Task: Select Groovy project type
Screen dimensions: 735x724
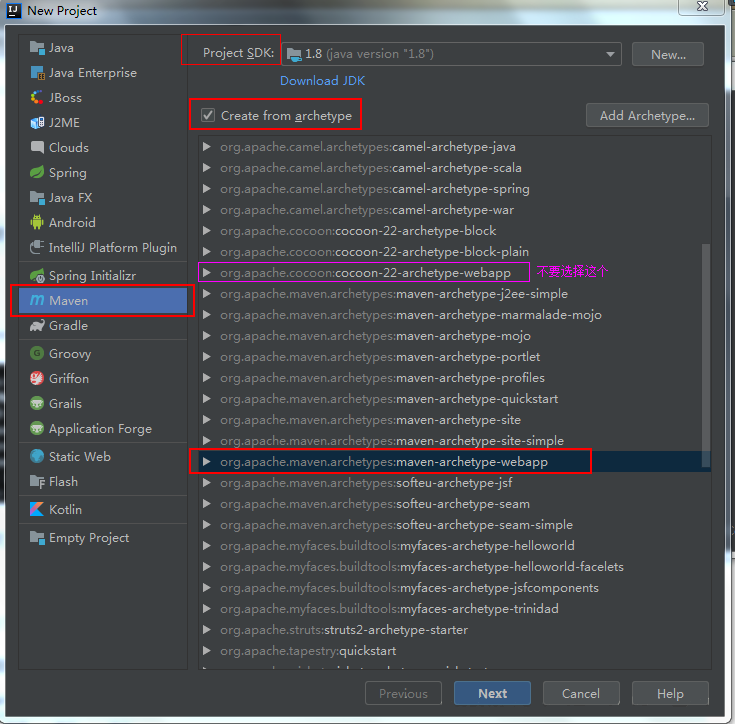Action: (103, 353)
